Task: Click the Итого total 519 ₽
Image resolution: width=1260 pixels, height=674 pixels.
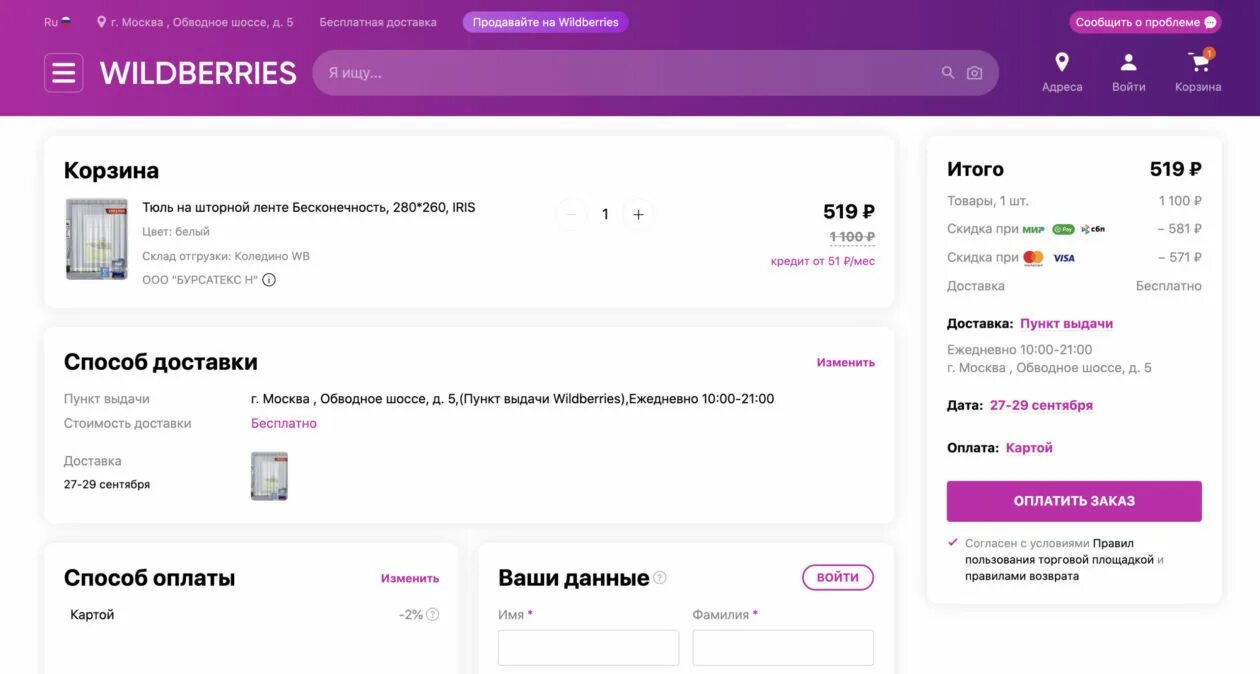Action: pos(1176,169)
